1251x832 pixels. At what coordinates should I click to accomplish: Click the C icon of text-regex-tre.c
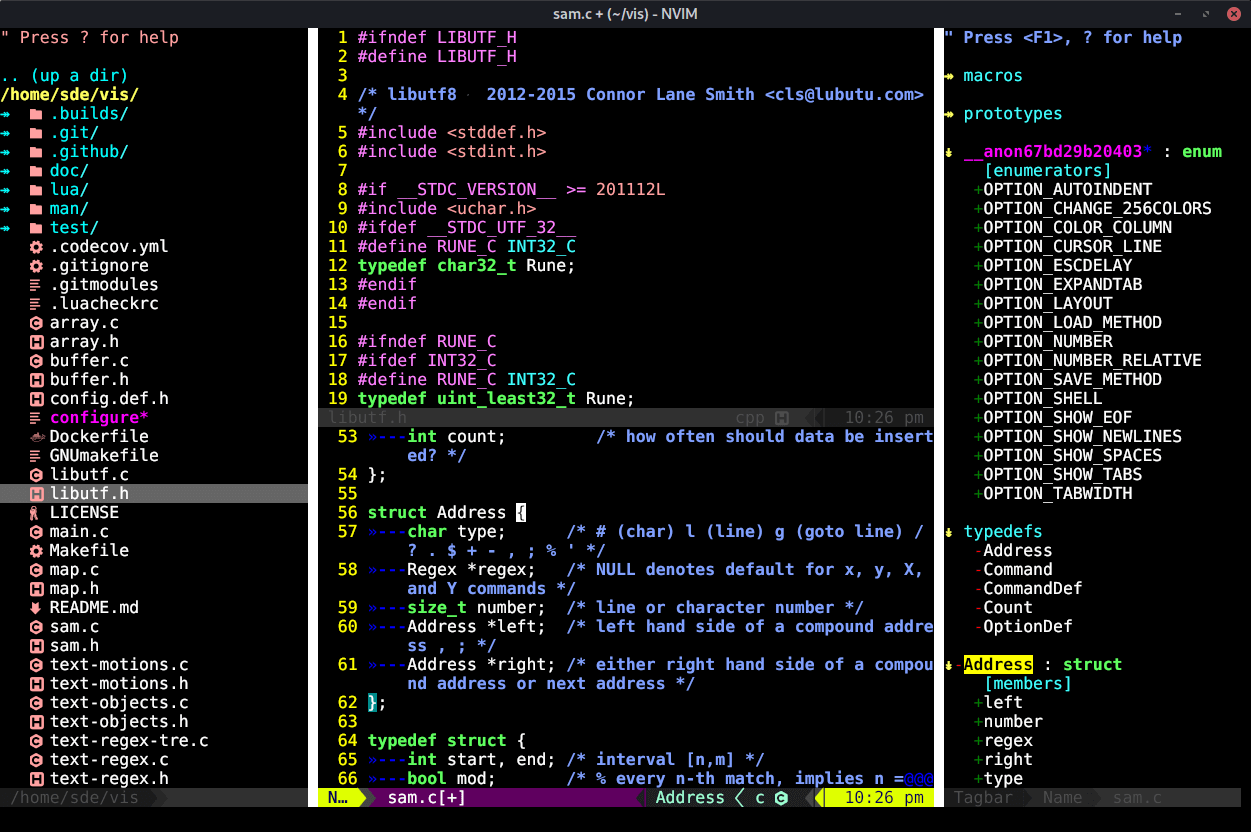click(x=36, y=741)
